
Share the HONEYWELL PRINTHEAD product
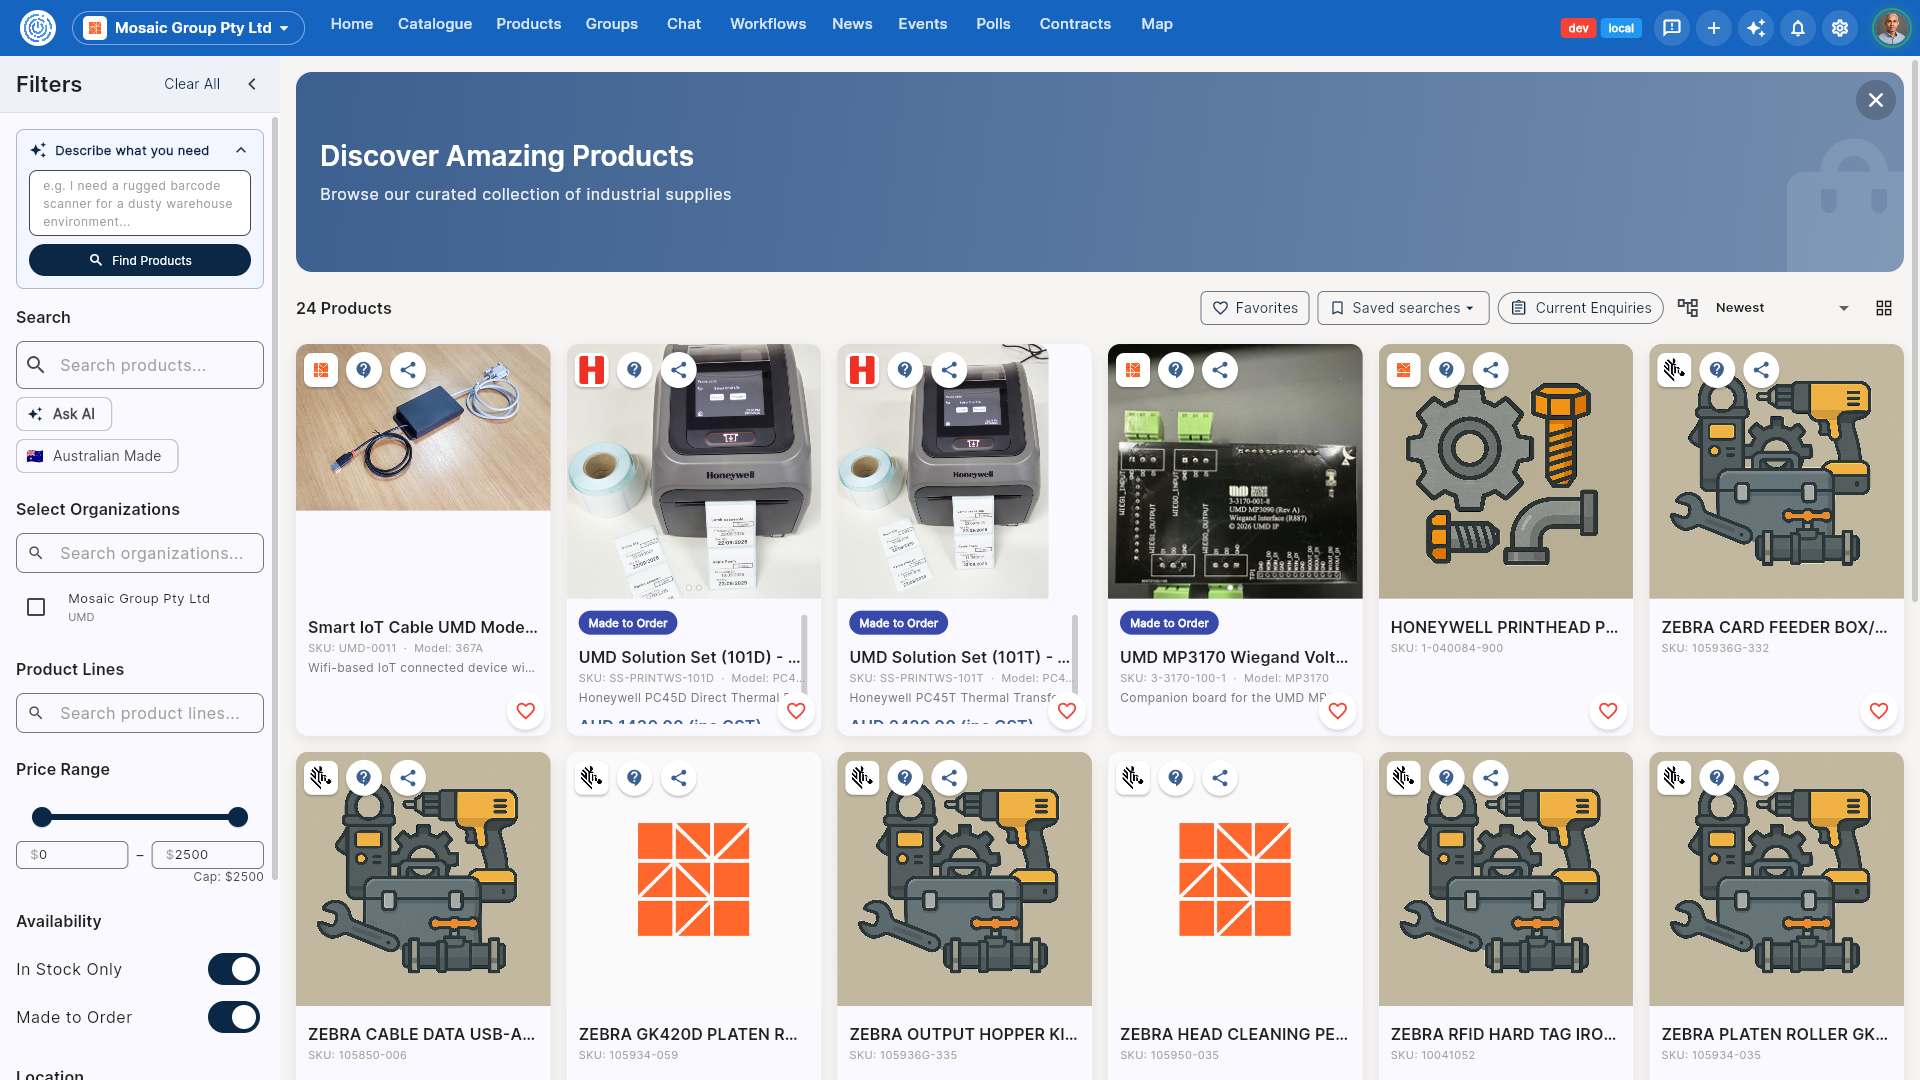(x=1491, y=370)
